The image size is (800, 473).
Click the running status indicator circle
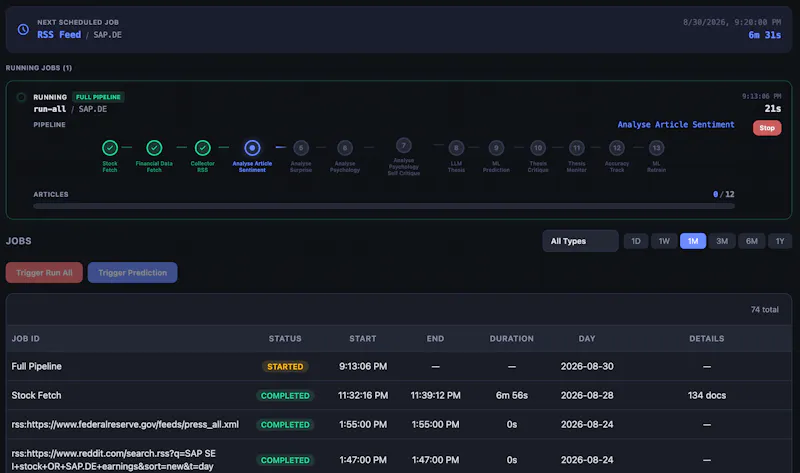pos(21,97)
